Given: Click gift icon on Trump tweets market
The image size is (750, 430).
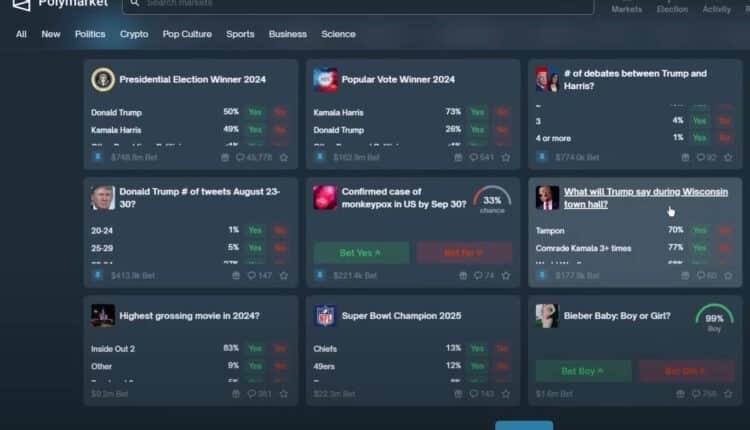Looking at the screenshot, I should [x=235, y=275].
